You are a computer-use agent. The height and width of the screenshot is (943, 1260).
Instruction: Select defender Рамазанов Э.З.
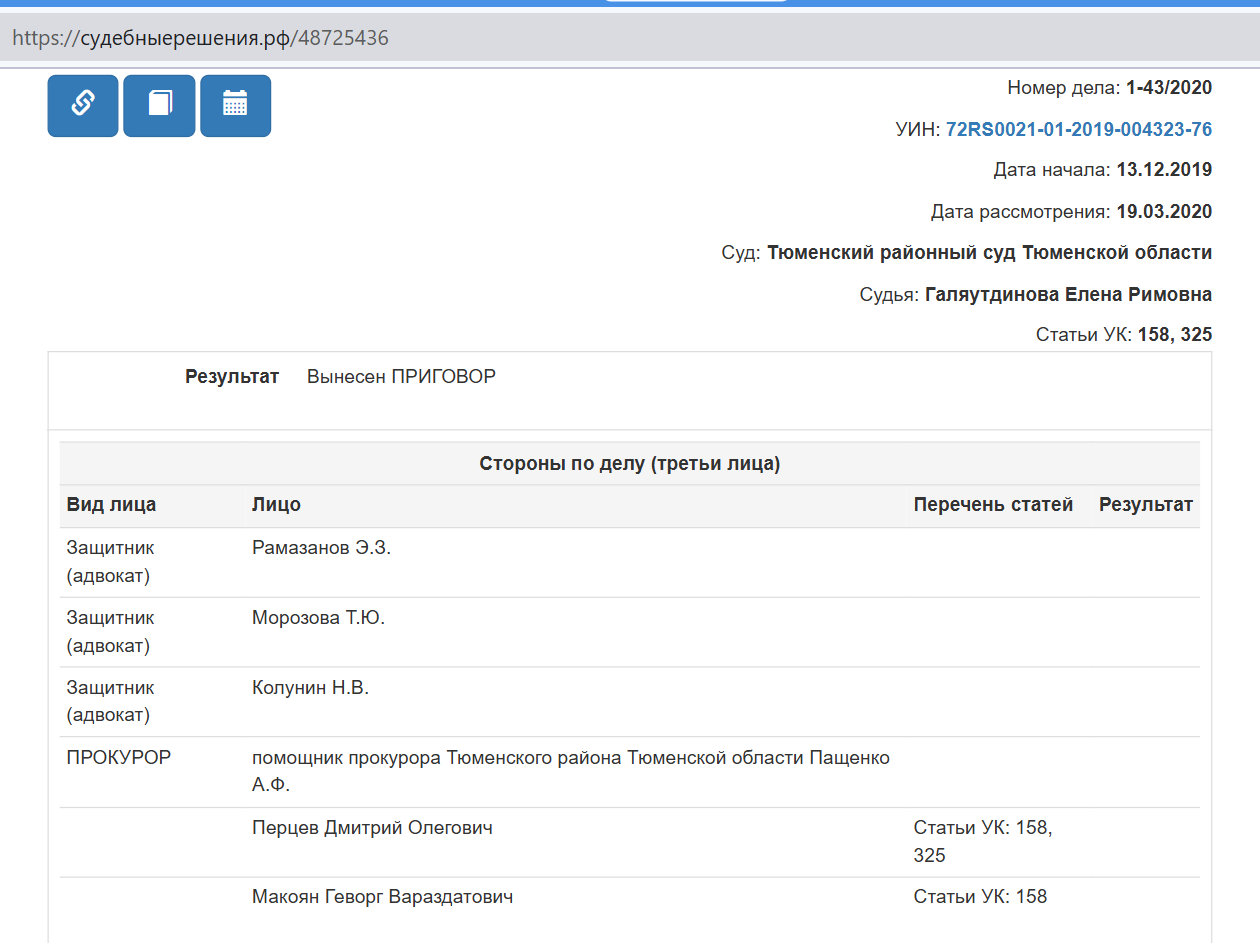(x=321, y=548)
